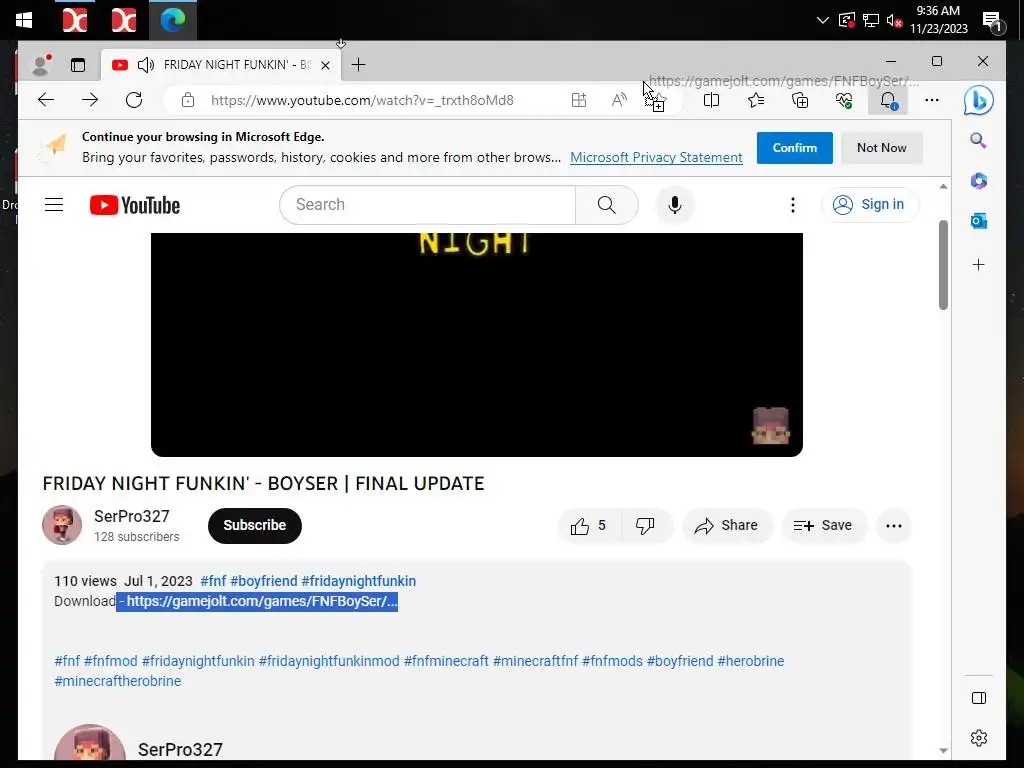This screenshot has height=768, width=1024.
Task: Click the page vertical scrollbar thumb
Action: coord(943,264)
